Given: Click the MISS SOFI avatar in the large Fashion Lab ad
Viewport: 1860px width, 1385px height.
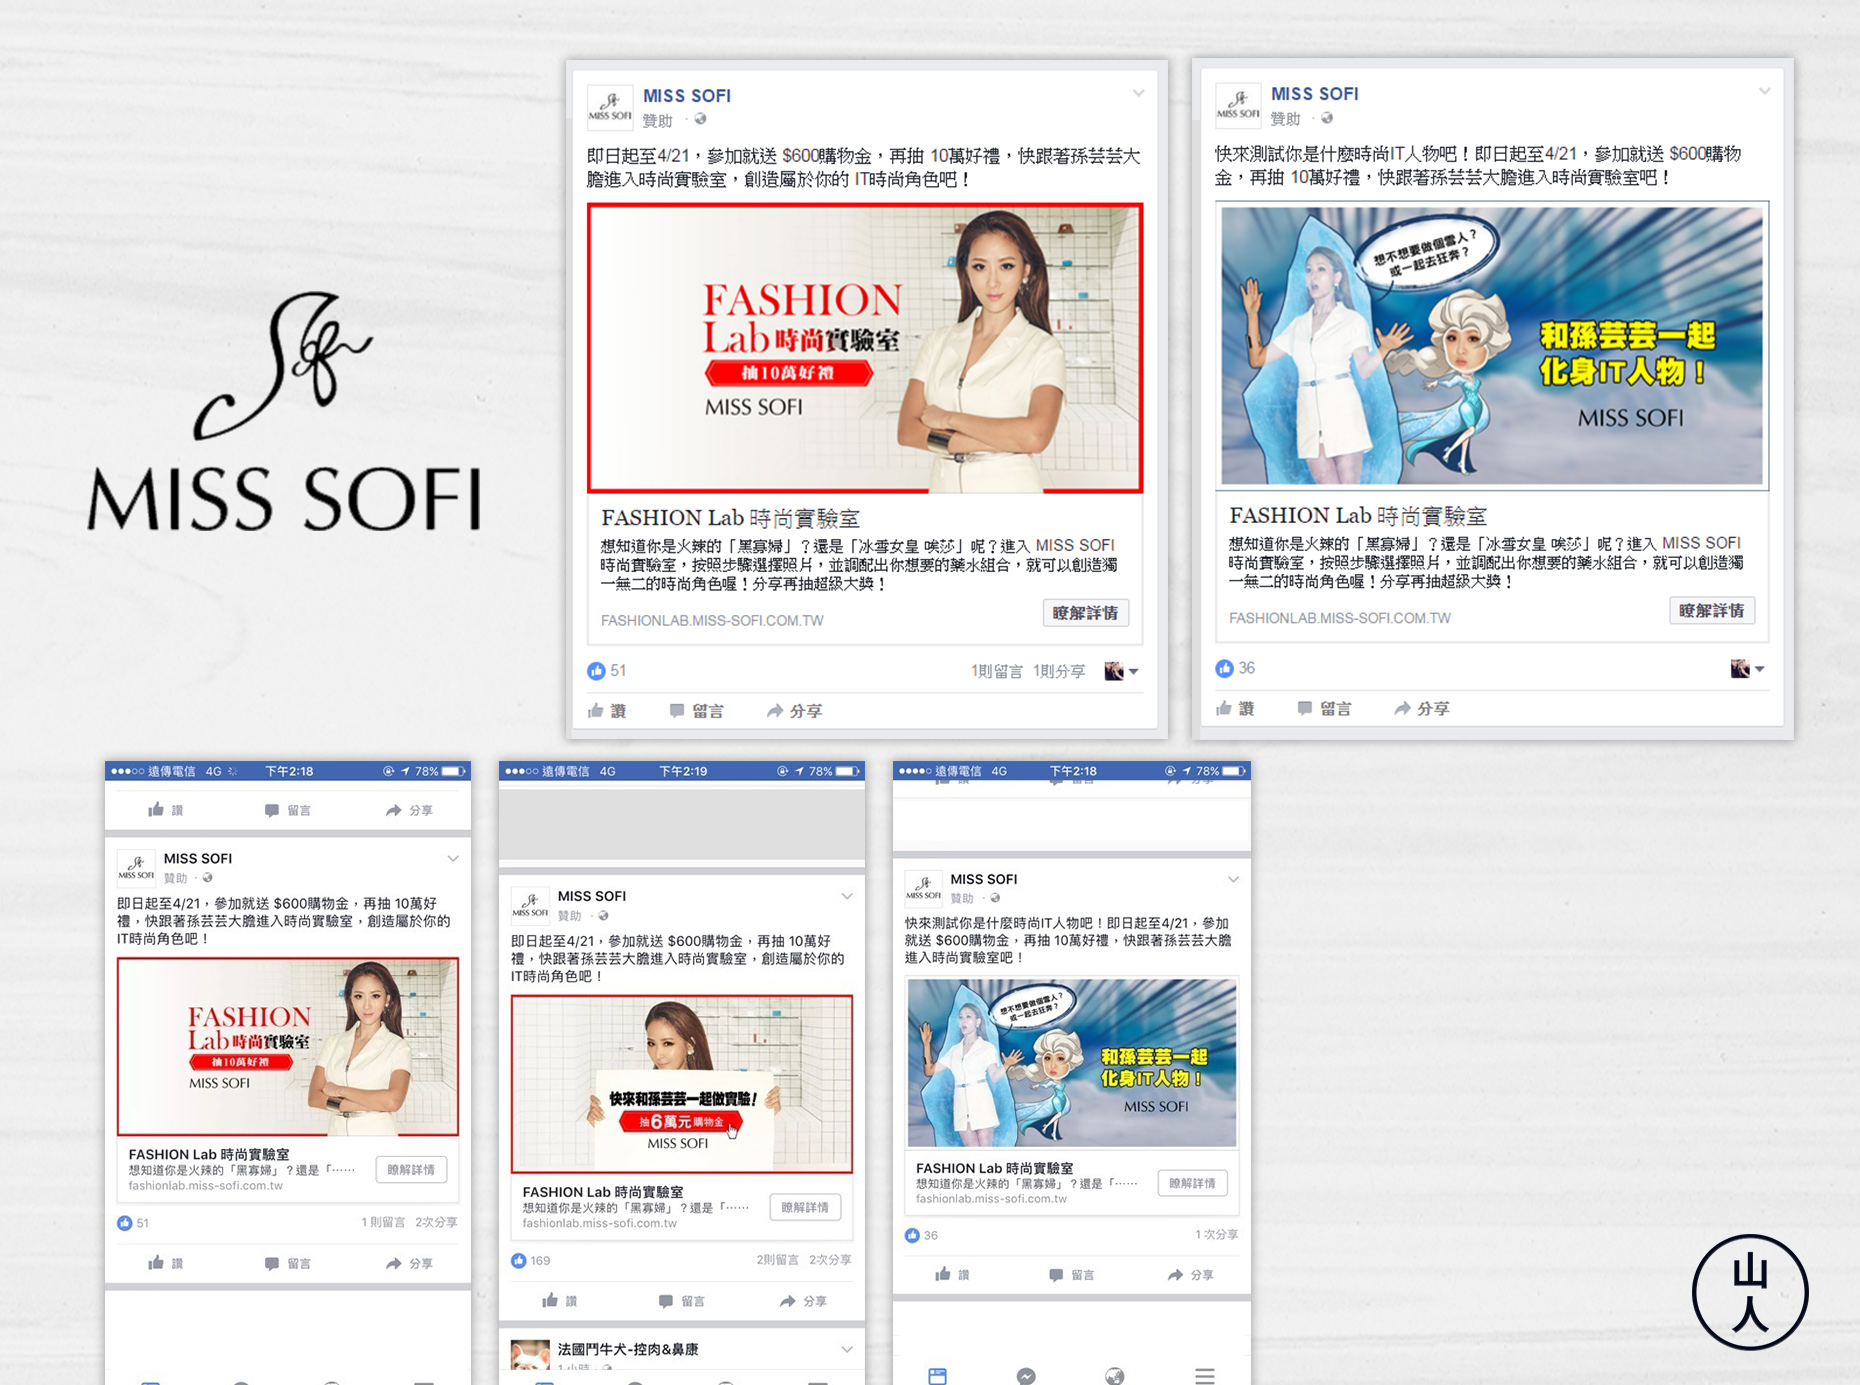Looking at the screenshot, I should 610,108.
